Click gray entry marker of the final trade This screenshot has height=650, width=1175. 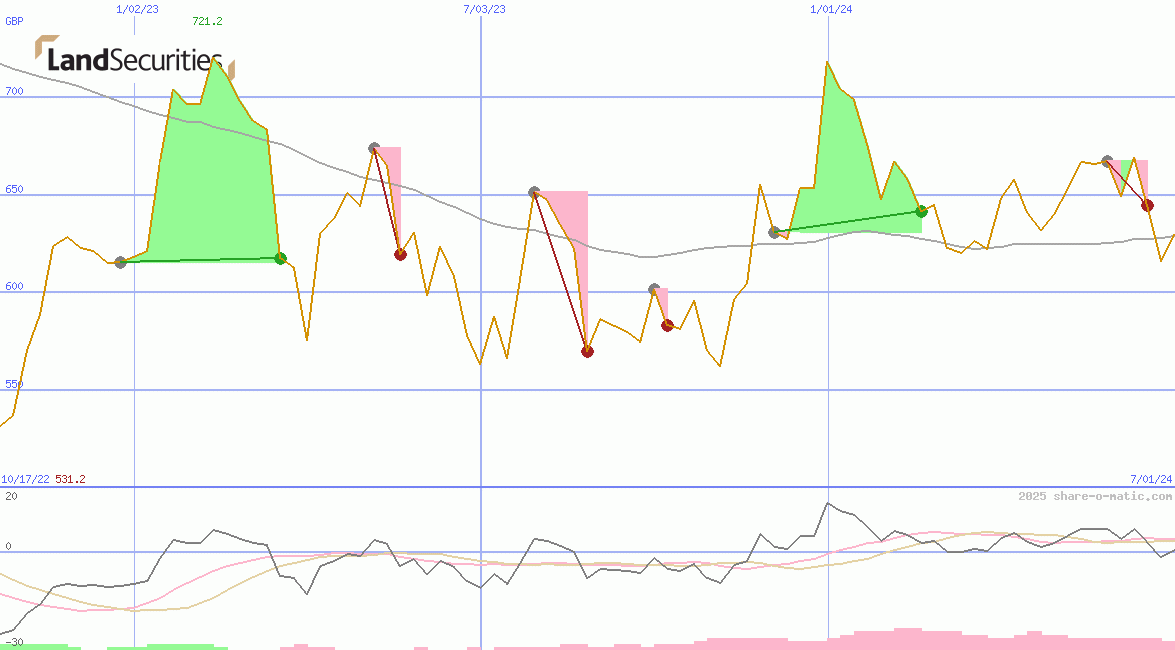click(1107, 161)
